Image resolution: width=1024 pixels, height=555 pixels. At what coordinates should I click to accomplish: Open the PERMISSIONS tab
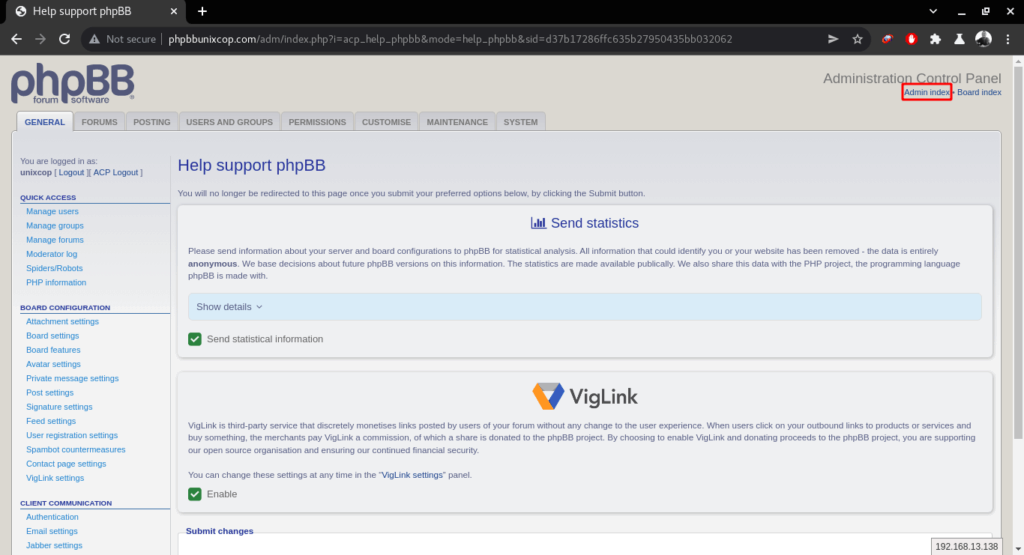coord(317,122)
